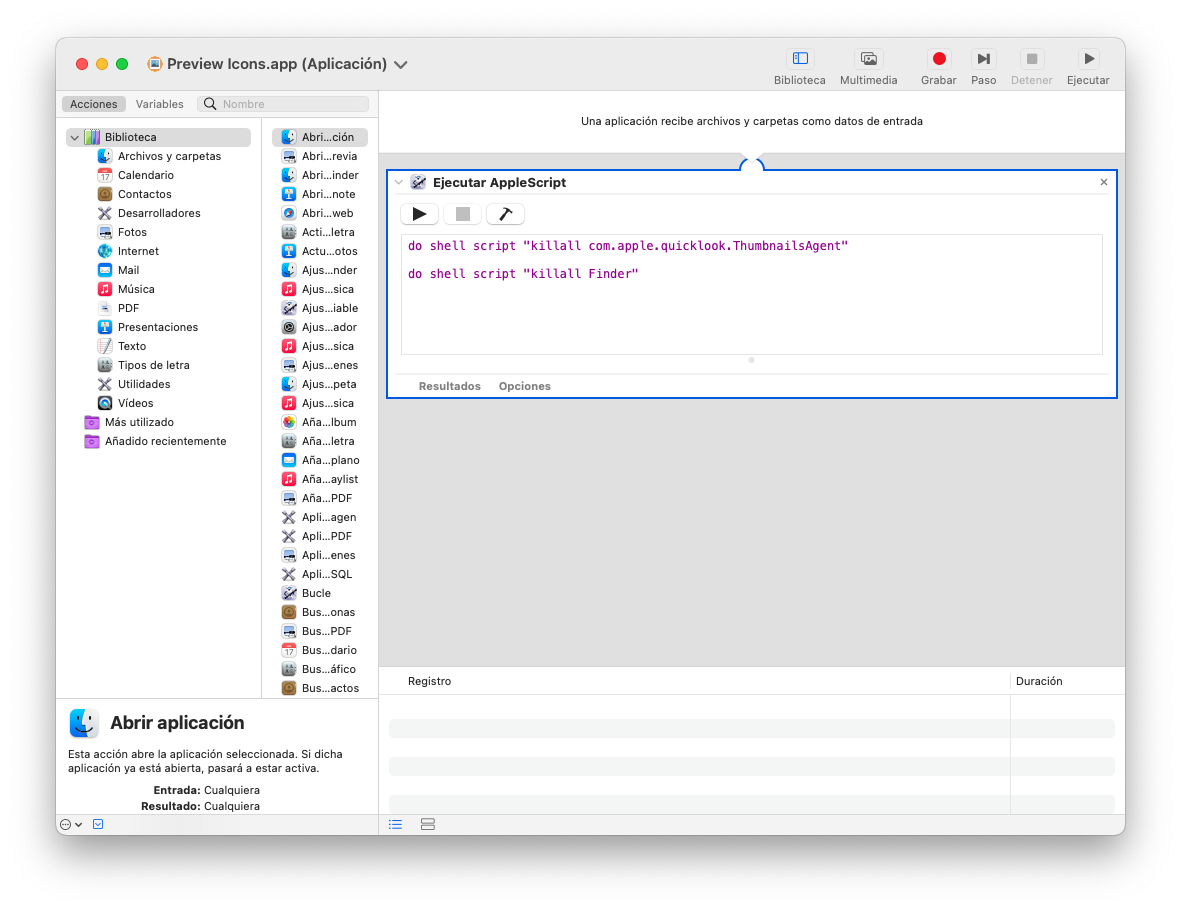Select the Abri...ción action

[319, 137]
